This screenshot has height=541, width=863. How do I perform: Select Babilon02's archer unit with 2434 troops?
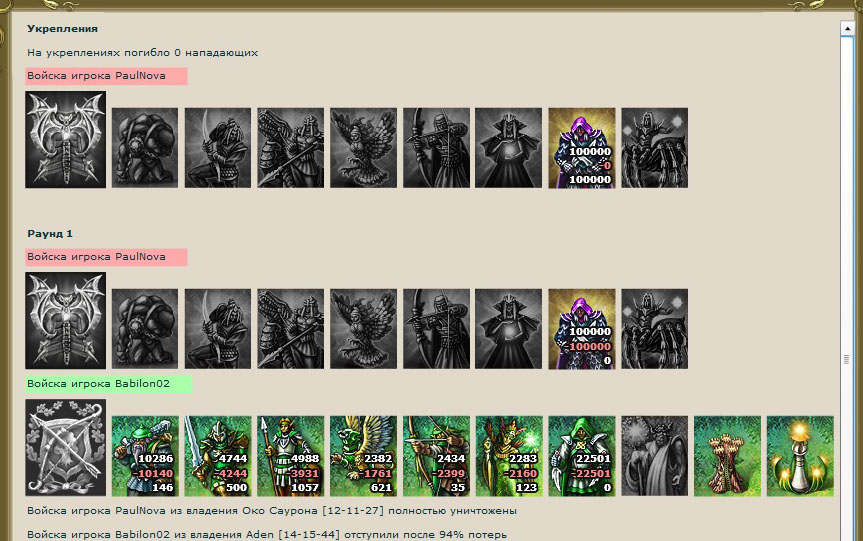436,456
